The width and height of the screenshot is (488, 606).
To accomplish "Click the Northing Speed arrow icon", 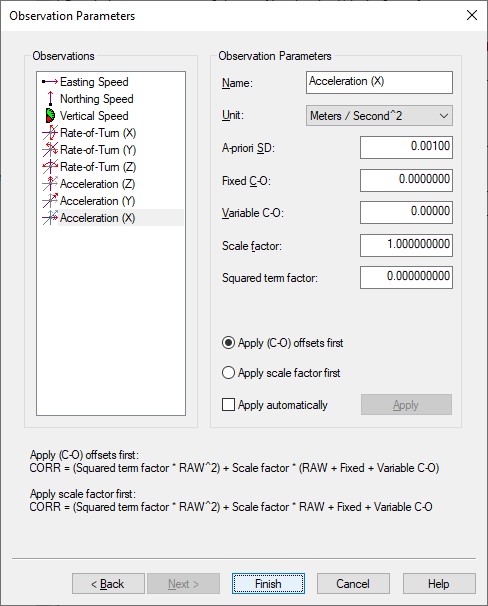I will click(50, 99).
